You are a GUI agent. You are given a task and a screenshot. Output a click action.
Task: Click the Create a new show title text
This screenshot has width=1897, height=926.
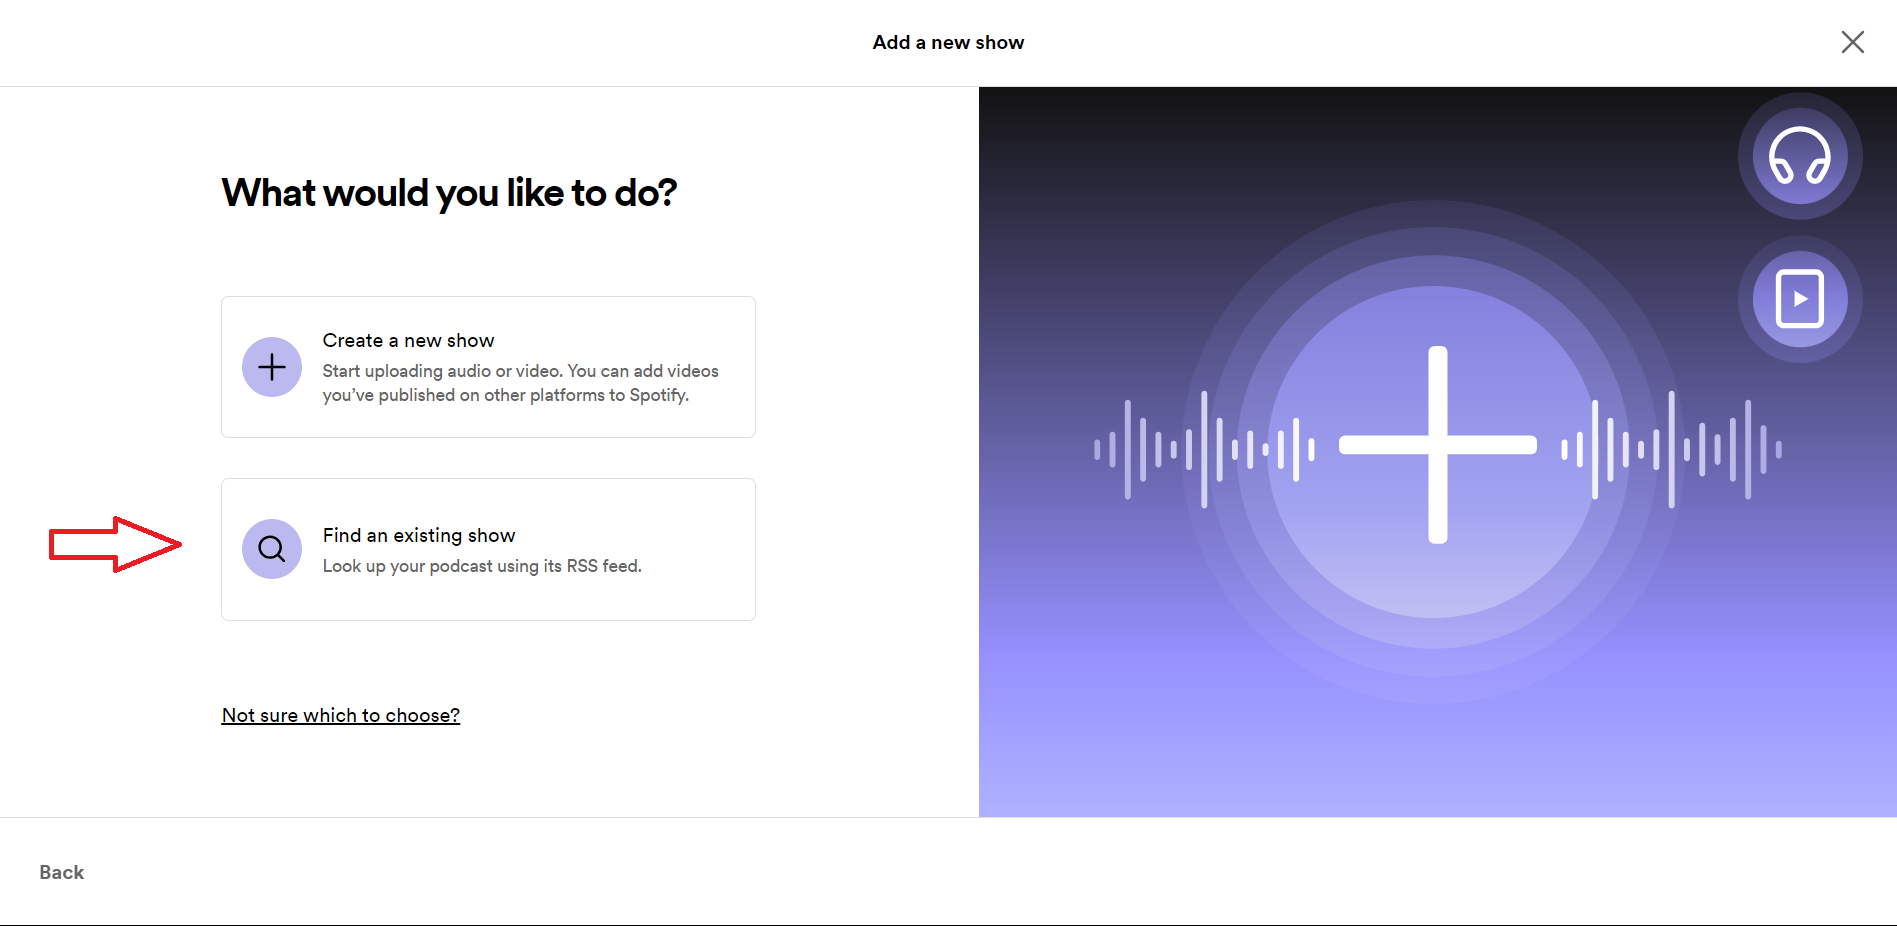point(408,340)
